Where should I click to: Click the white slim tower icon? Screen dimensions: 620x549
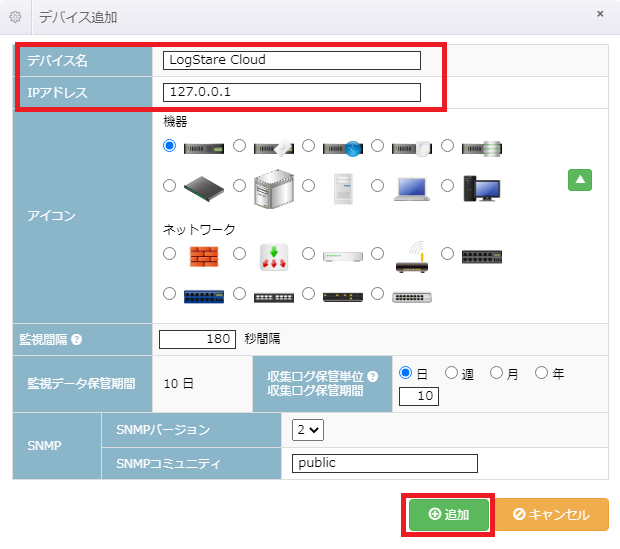[x=343, y=189]
